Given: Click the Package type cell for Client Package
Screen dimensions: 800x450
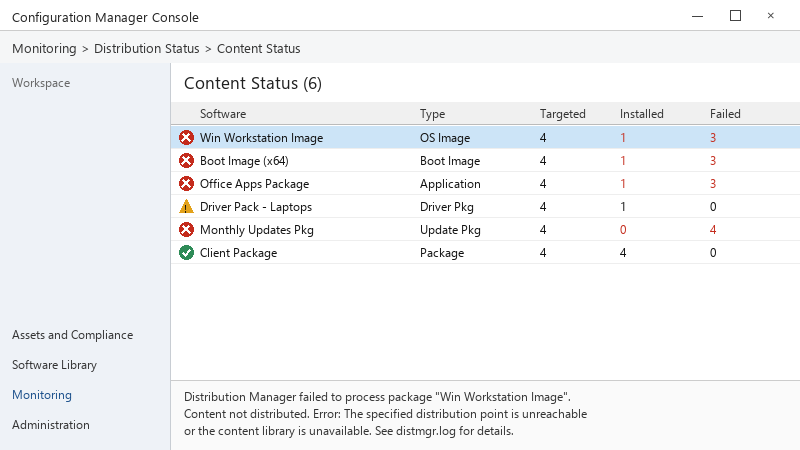Looking at the screenshot, I should [442, 253].
